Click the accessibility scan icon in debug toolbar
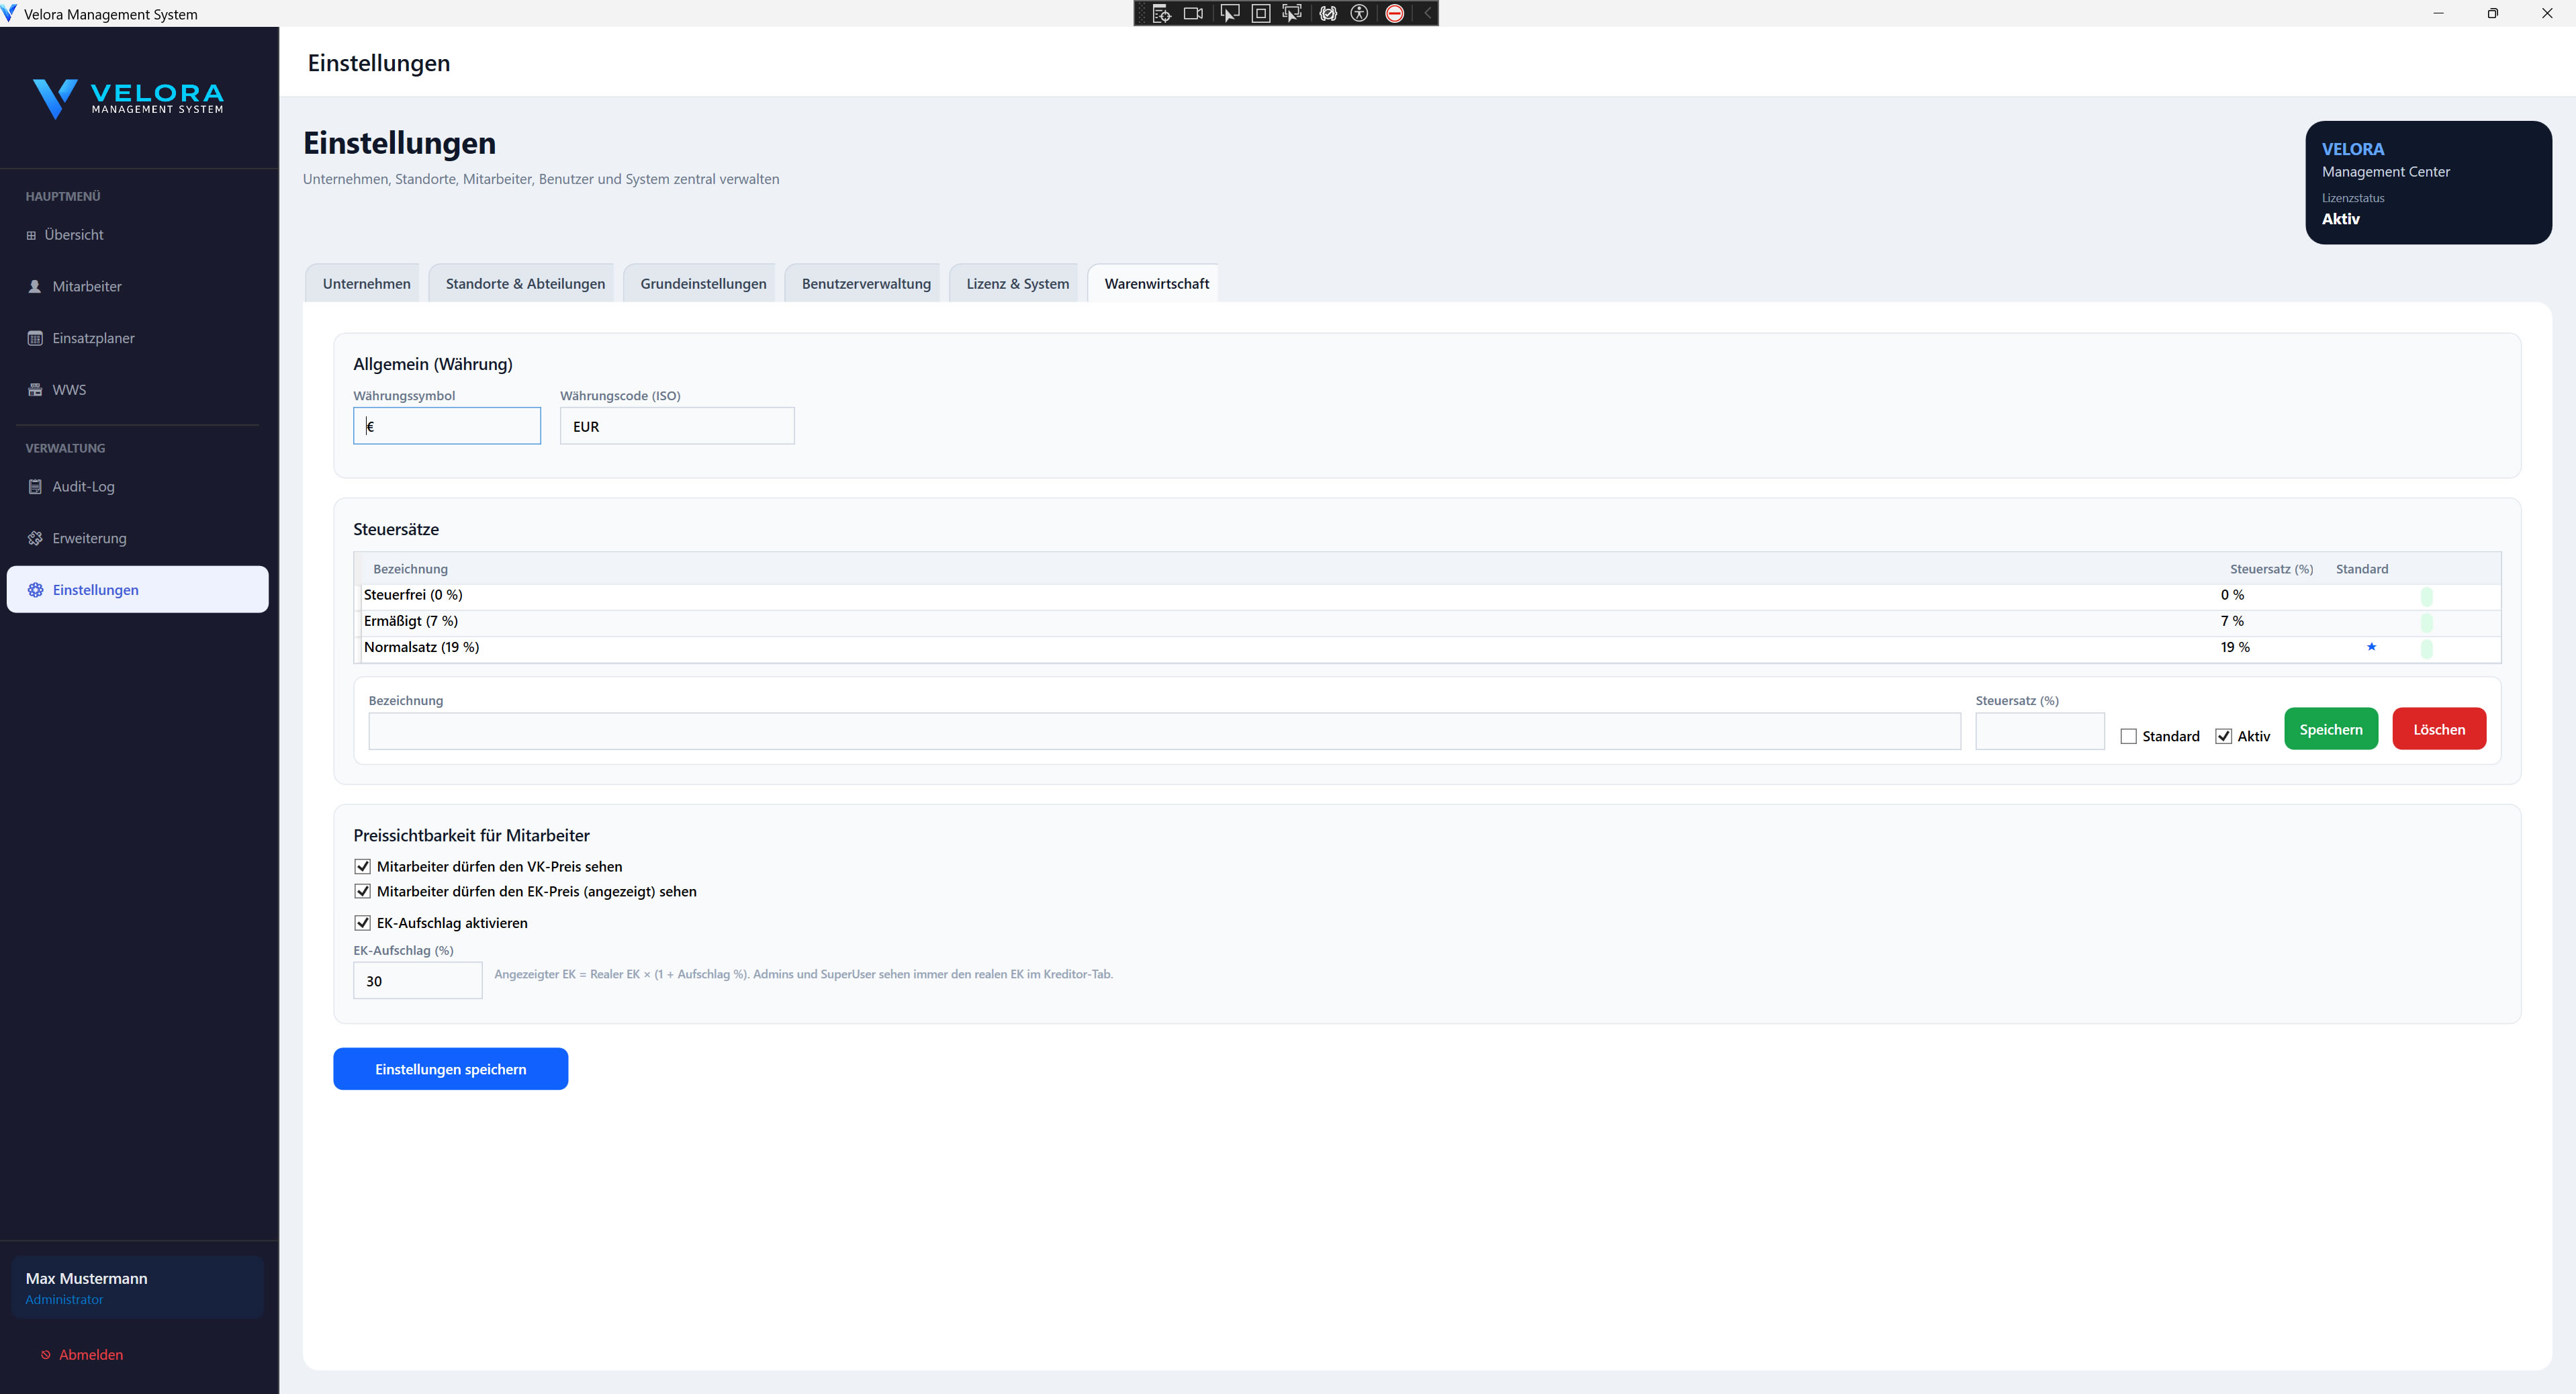Image resolution: width=2576 pixels, height=1394 pixels. pos(1359,13)
